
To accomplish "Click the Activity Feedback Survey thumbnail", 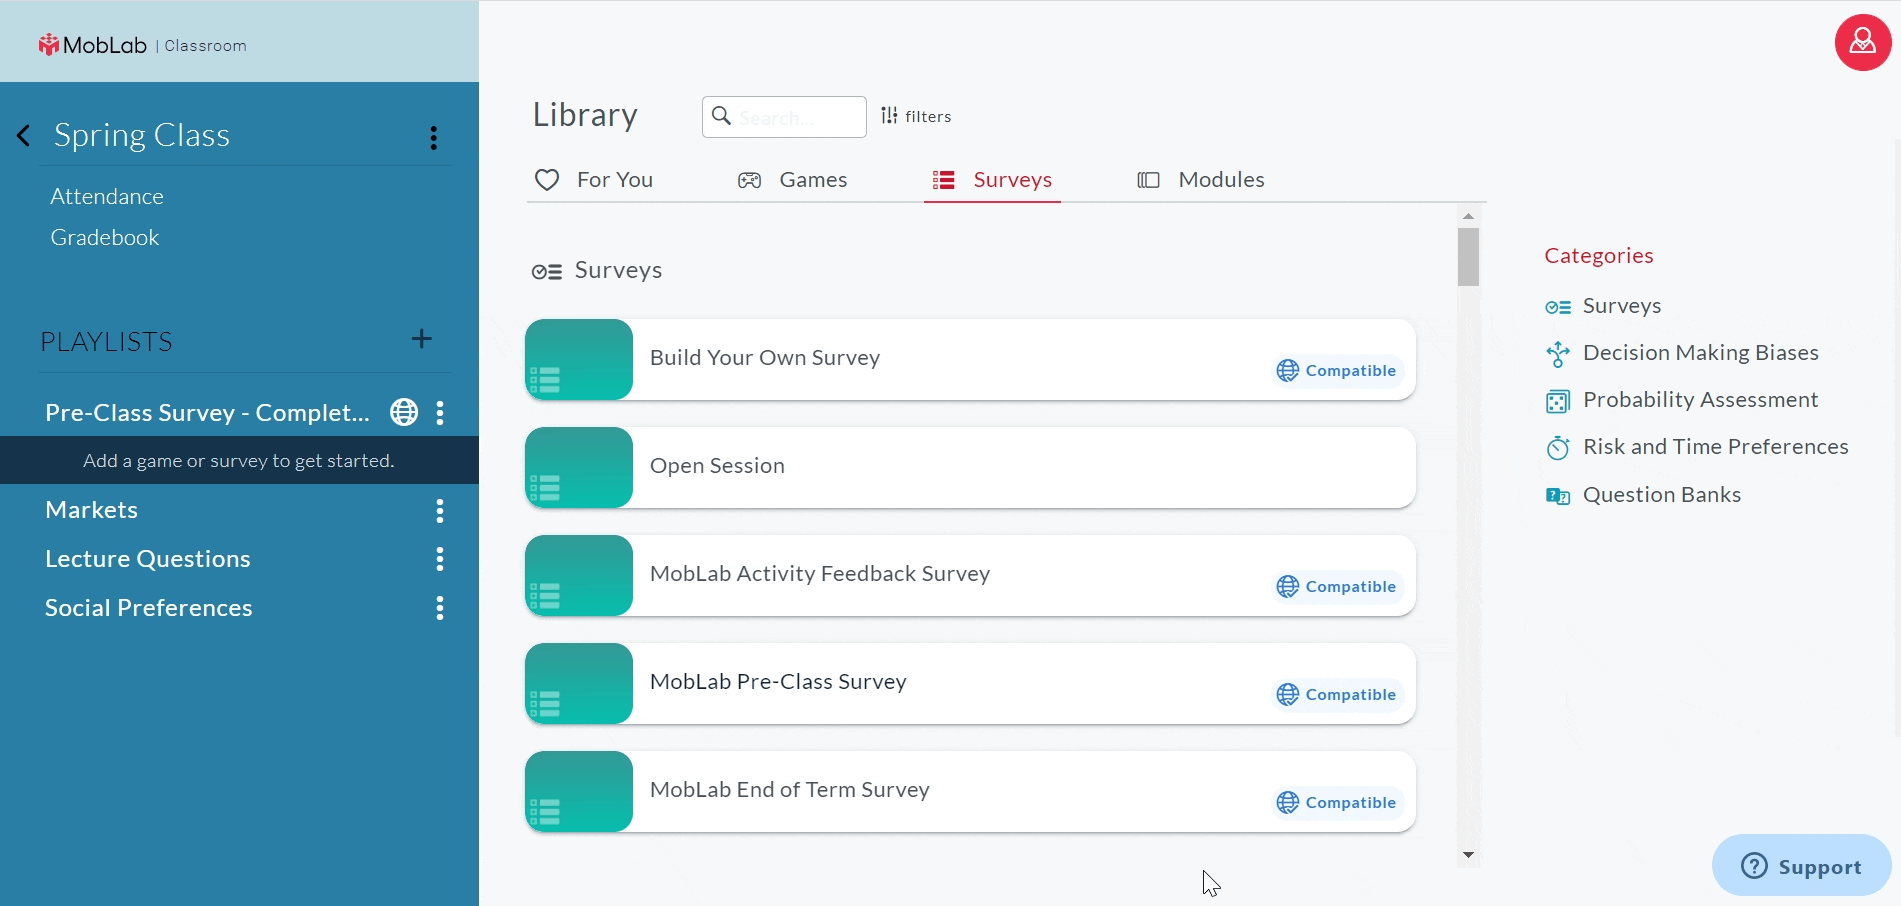I will [579, 575].
